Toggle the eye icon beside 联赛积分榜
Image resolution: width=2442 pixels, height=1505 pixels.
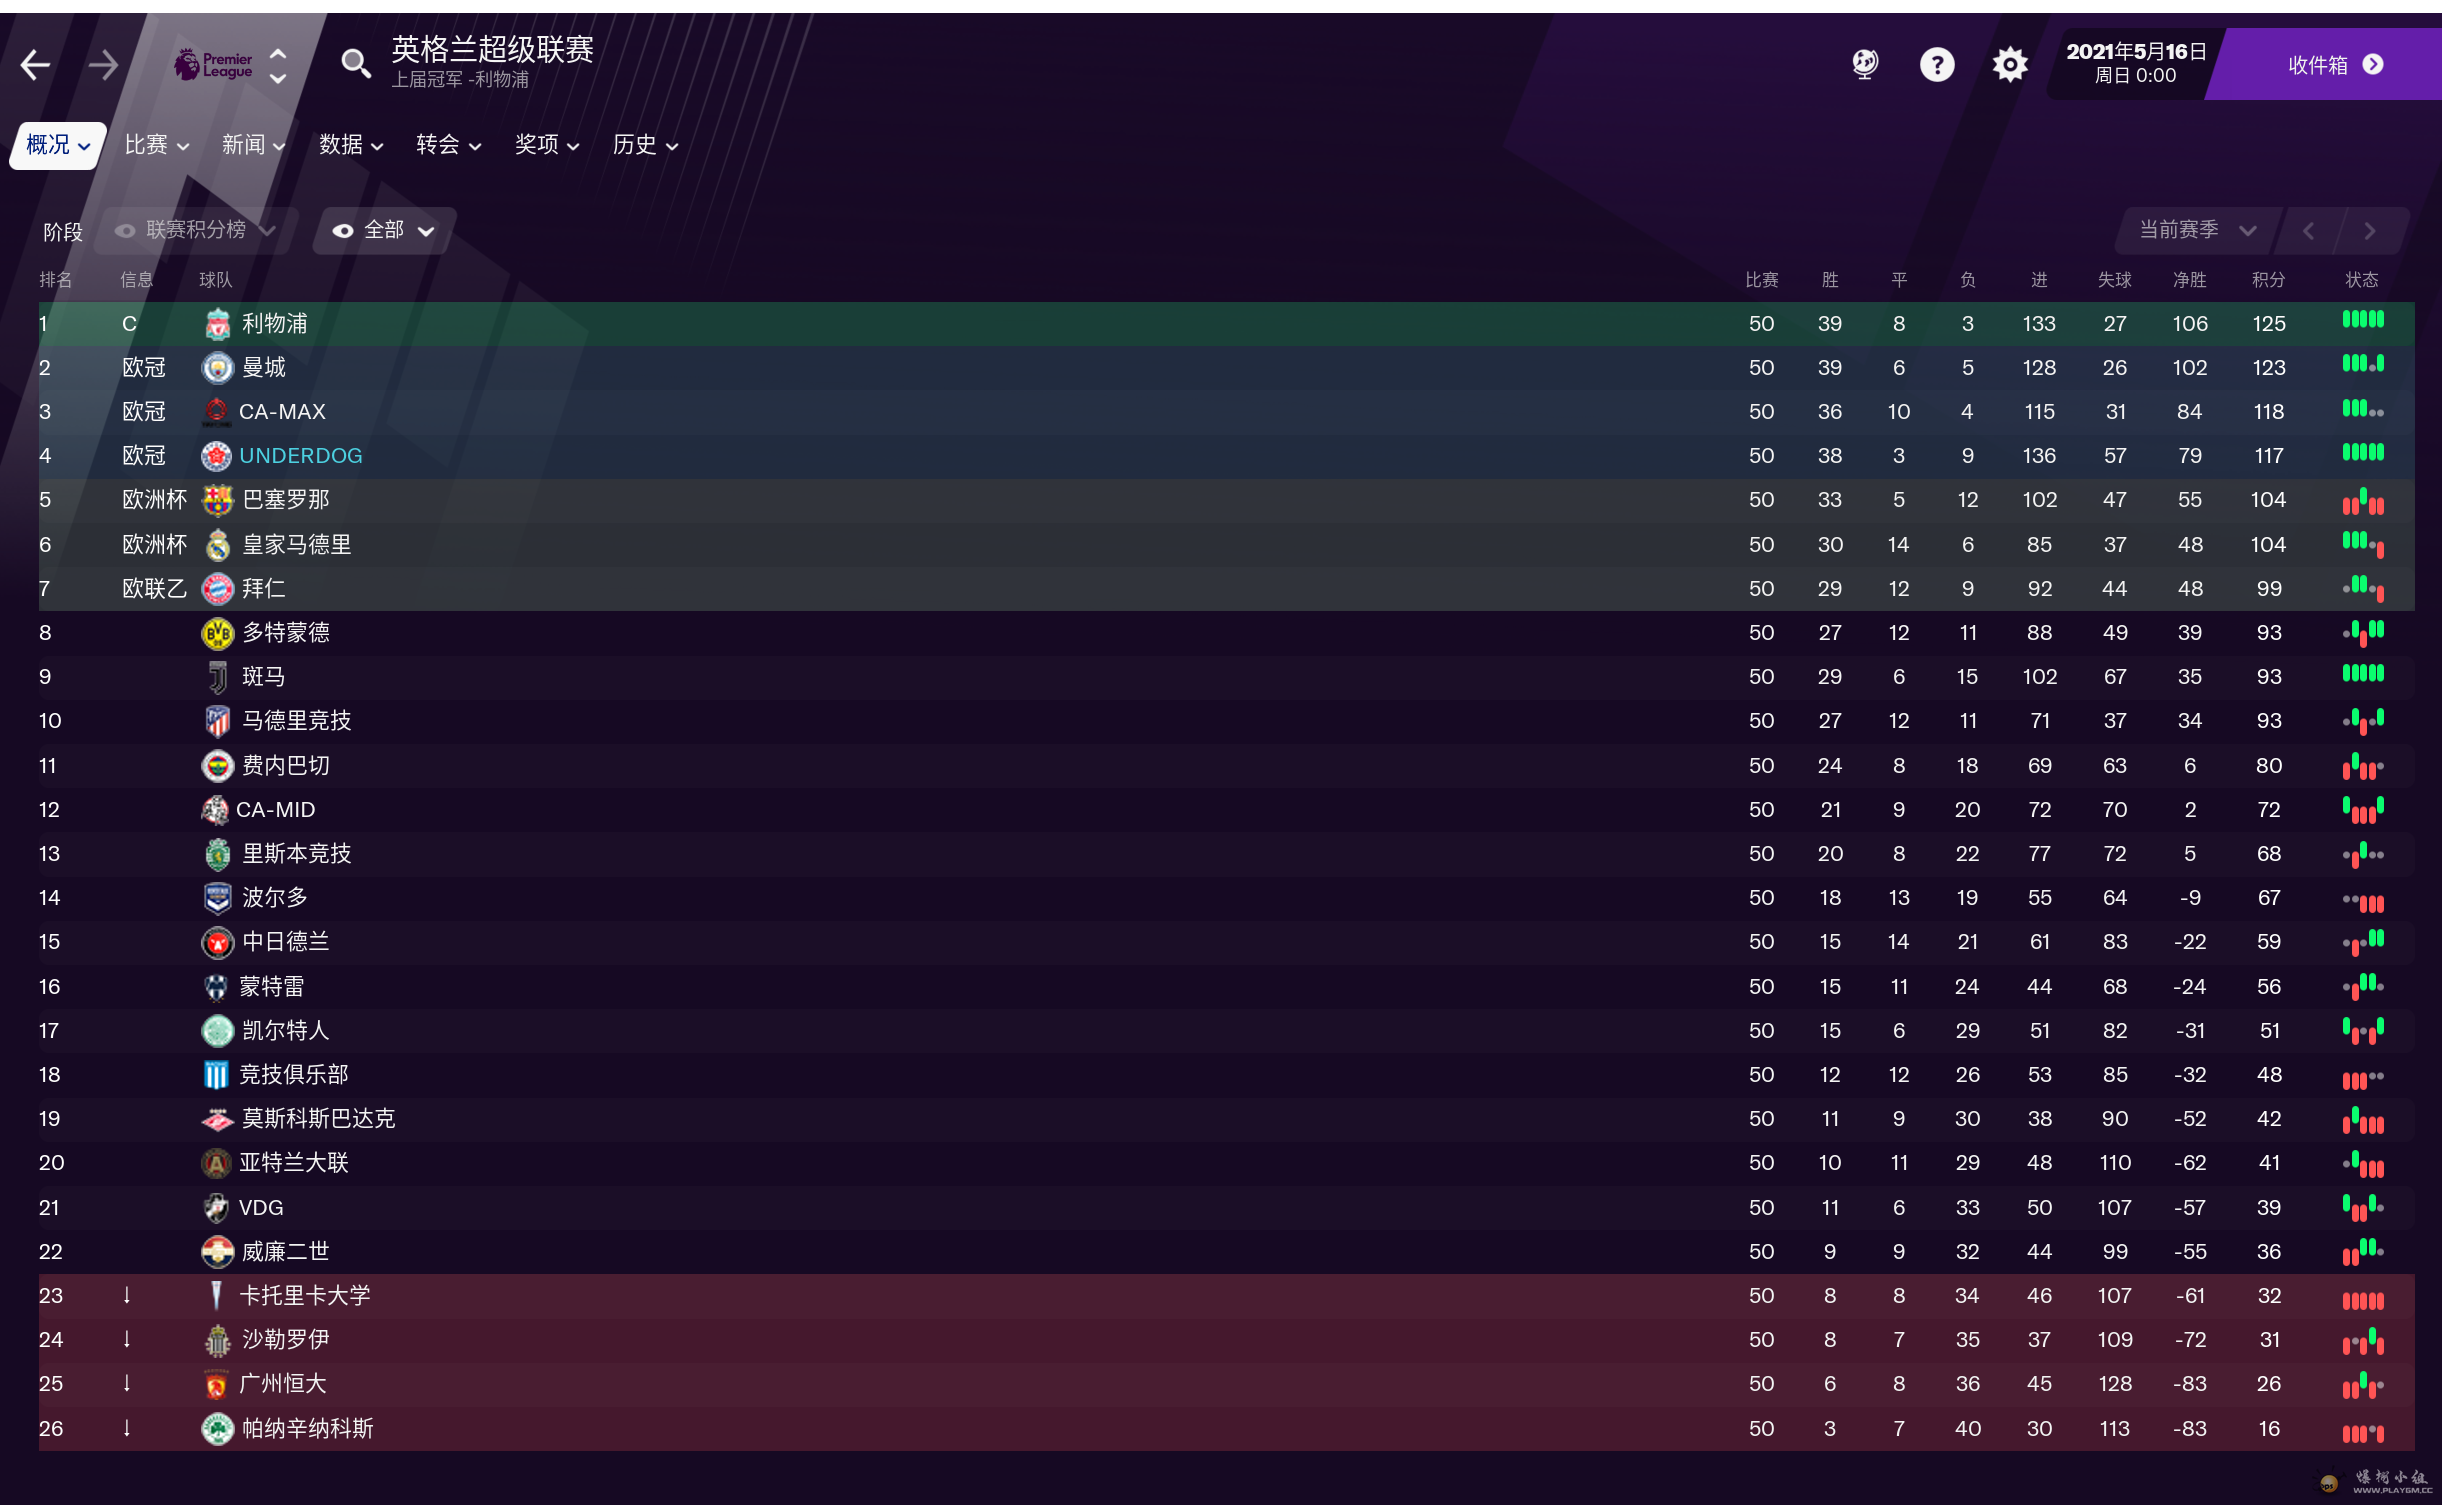pyautogui.click(x=125, y=231)
